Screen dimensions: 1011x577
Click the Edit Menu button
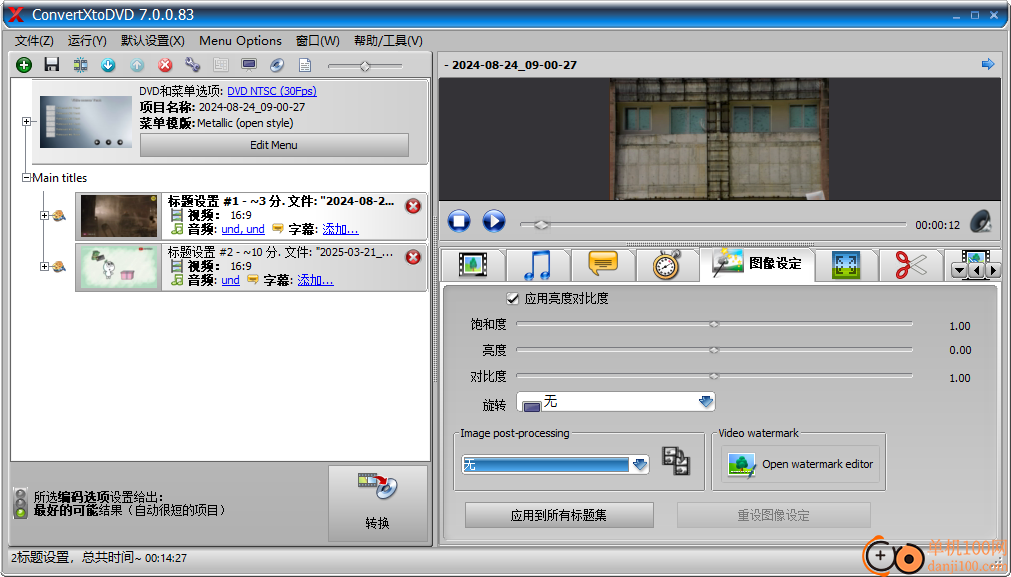tap(274, 145)
